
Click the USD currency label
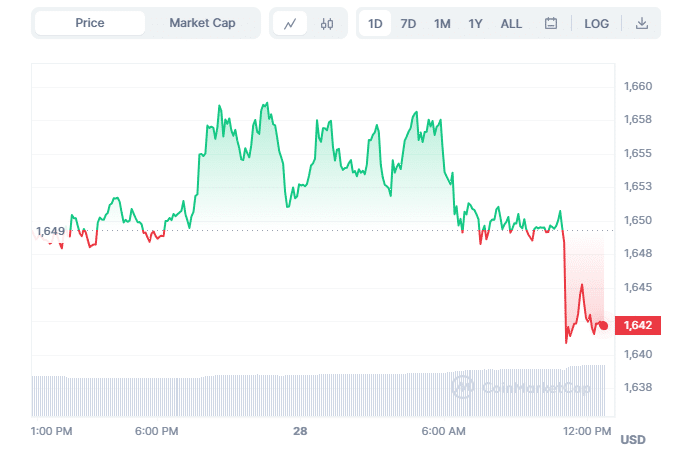pos(633,440)
